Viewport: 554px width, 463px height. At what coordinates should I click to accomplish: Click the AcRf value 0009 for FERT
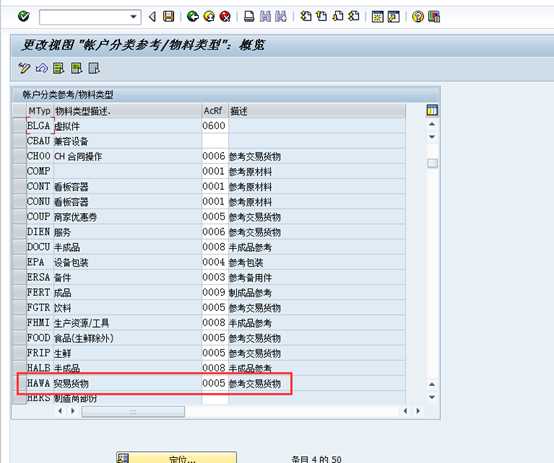coord(215,292)
